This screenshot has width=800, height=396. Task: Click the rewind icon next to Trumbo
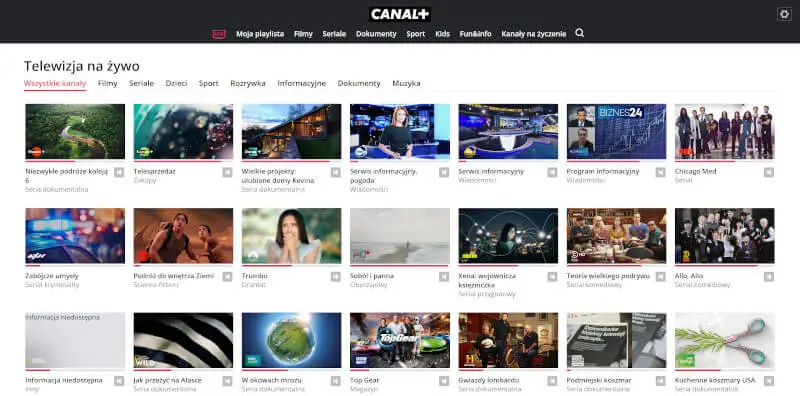336,277
